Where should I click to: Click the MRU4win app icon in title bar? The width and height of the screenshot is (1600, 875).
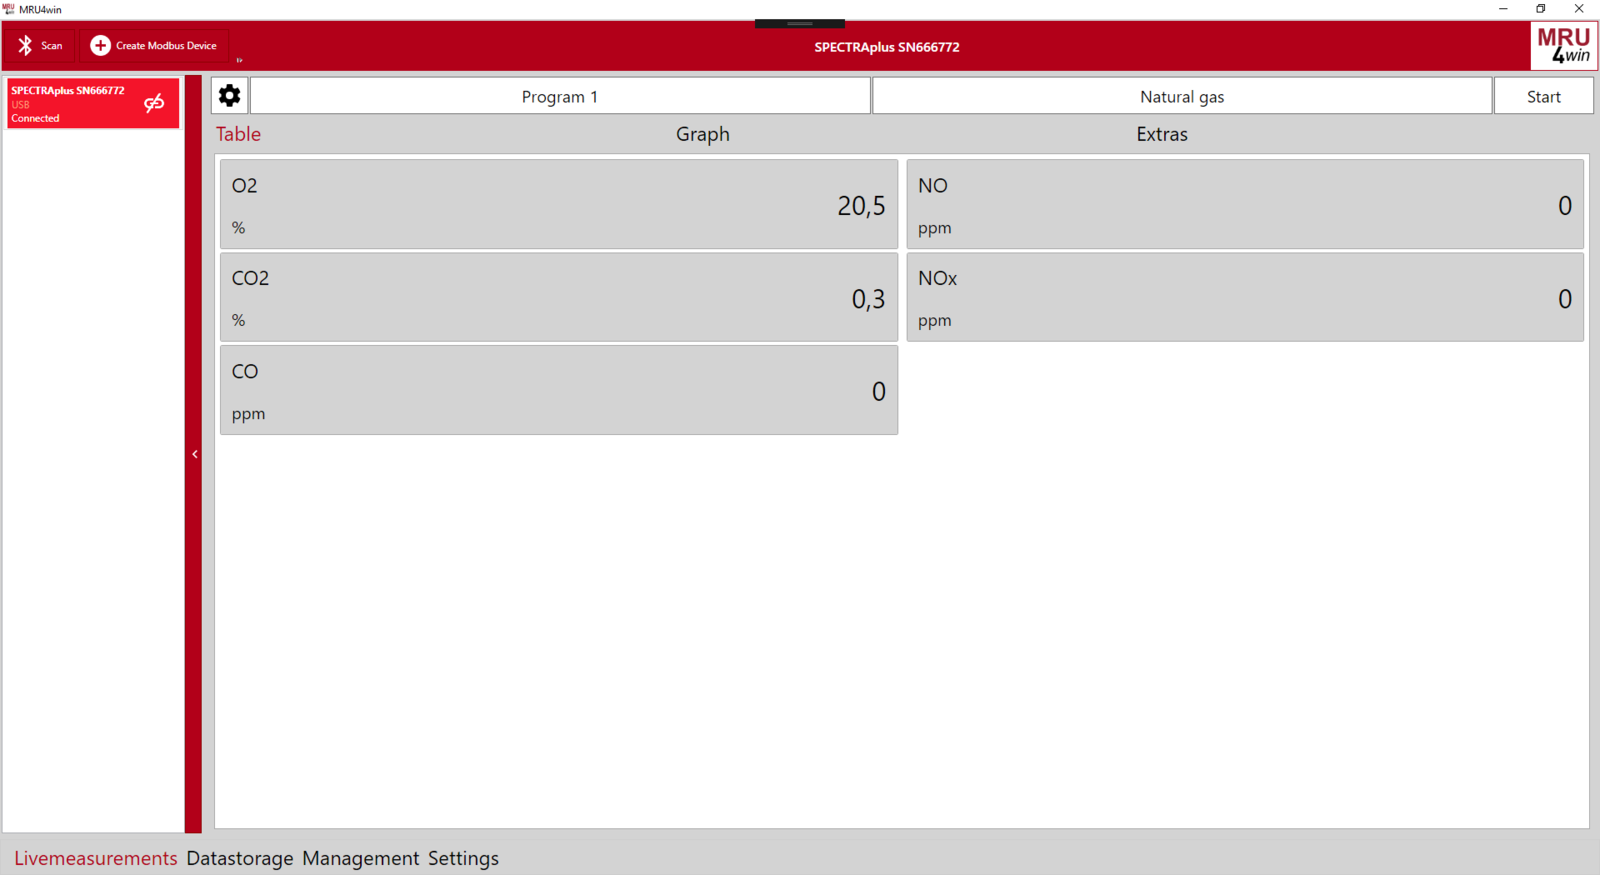pyautogui.click(x=9, y=9)
